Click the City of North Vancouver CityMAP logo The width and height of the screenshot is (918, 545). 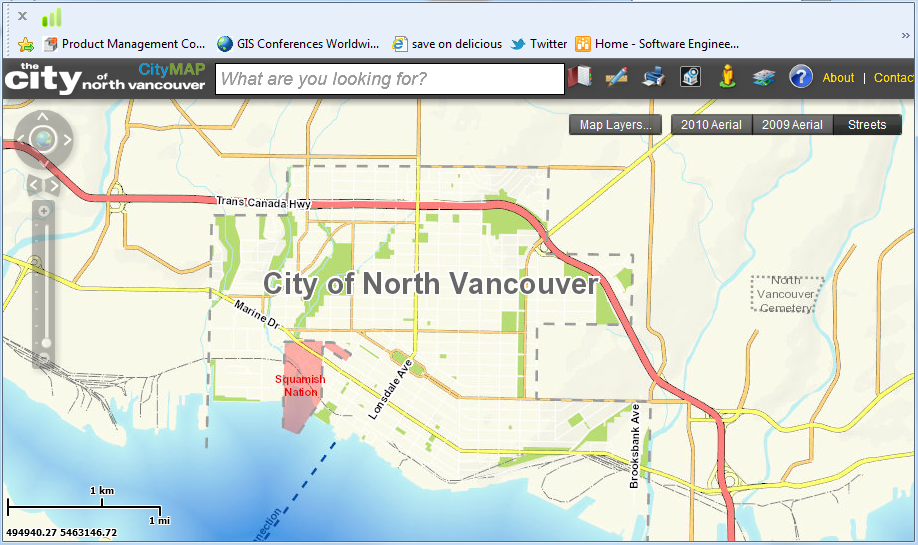pyautogui.click(x=105, y=78)
